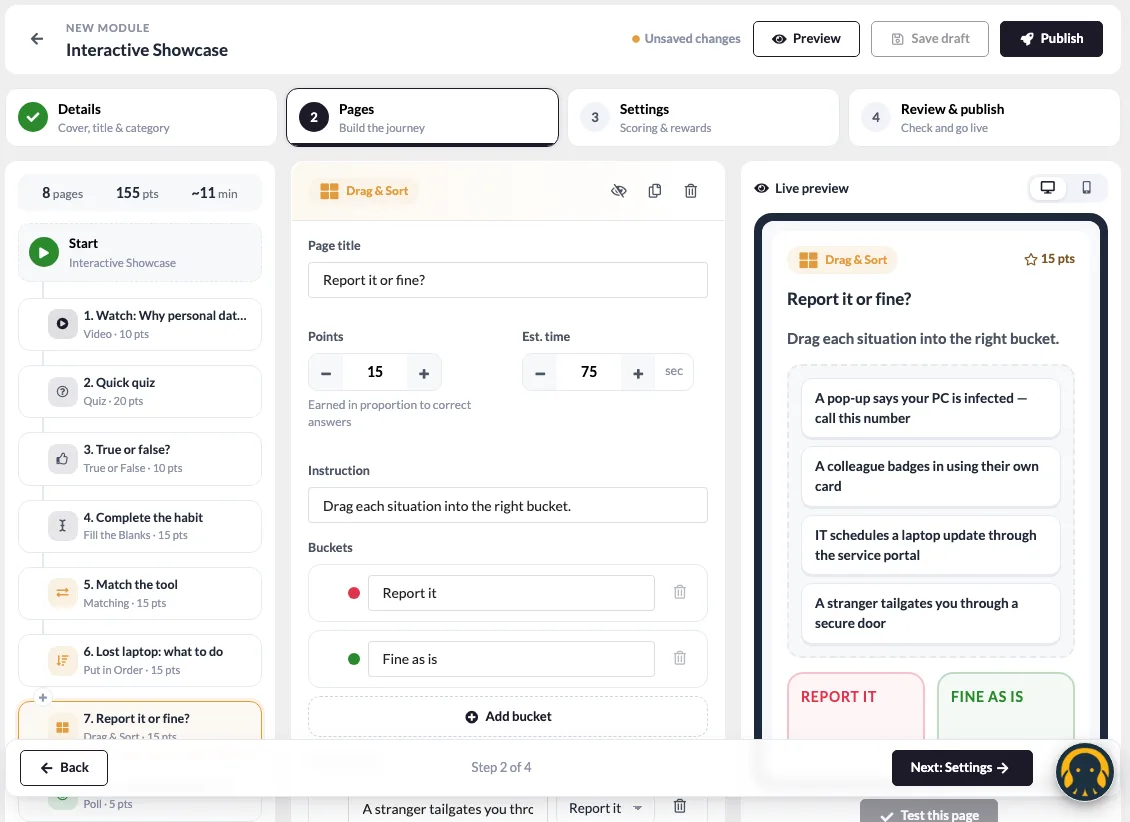Click the Back button in the footer
This screenshot has height=822, width=1130.
coord(64,768)
